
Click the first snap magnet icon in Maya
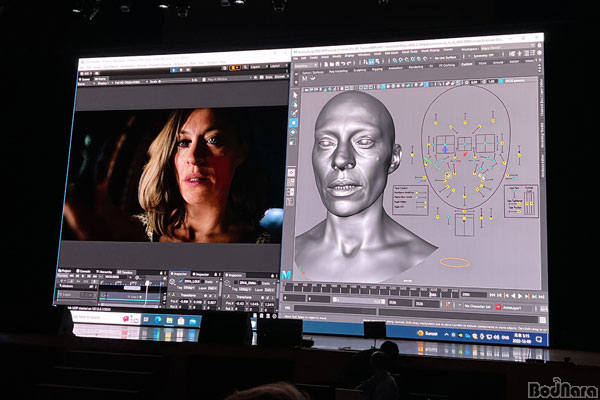click(x=395, y=60)
